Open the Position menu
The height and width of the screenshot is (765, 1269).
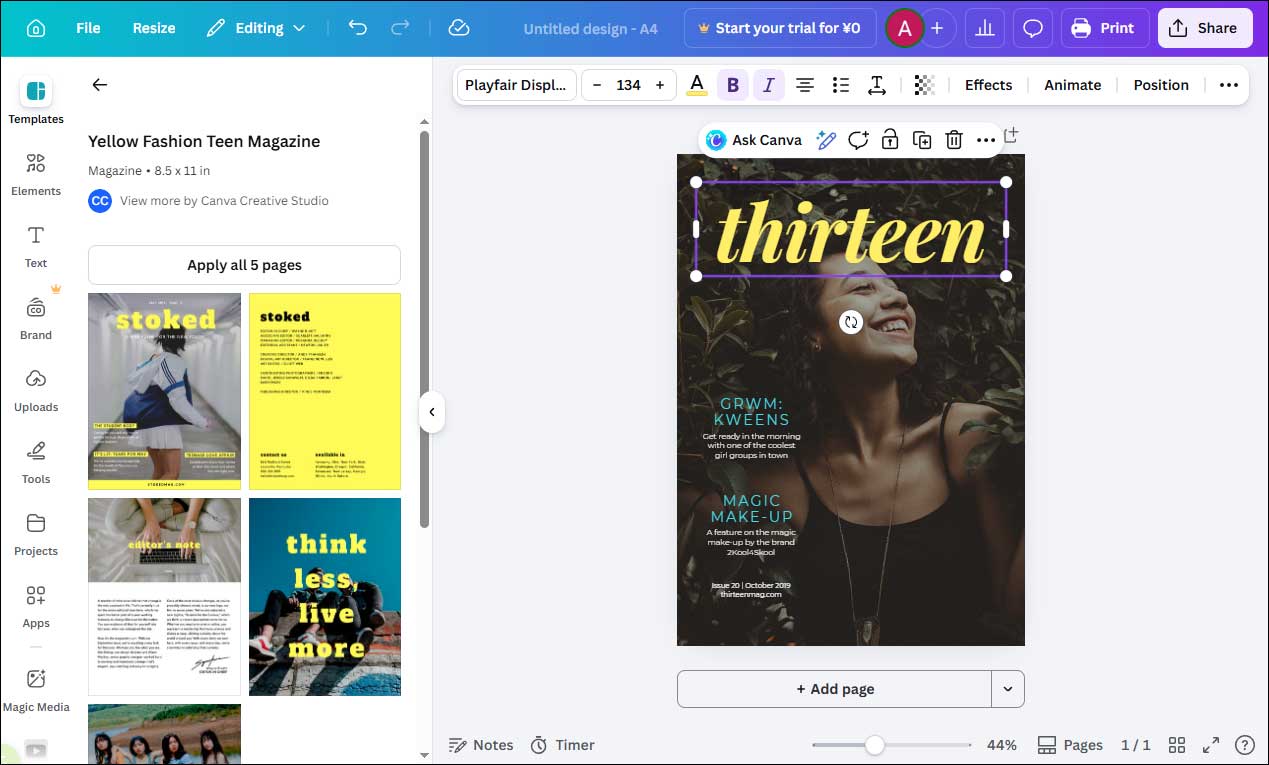pyautogui.click(x=1160, y=85)
